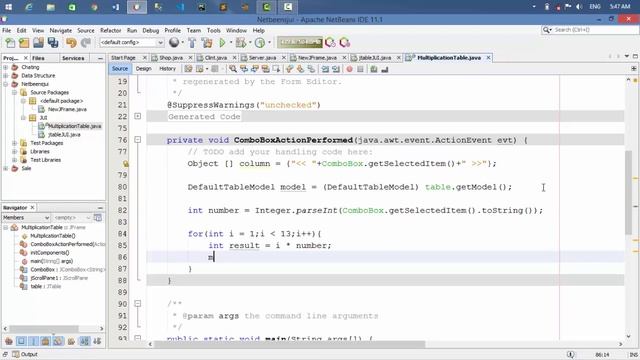
Task: Click the globe browser icon in toolbar
Action: (174, 42)
